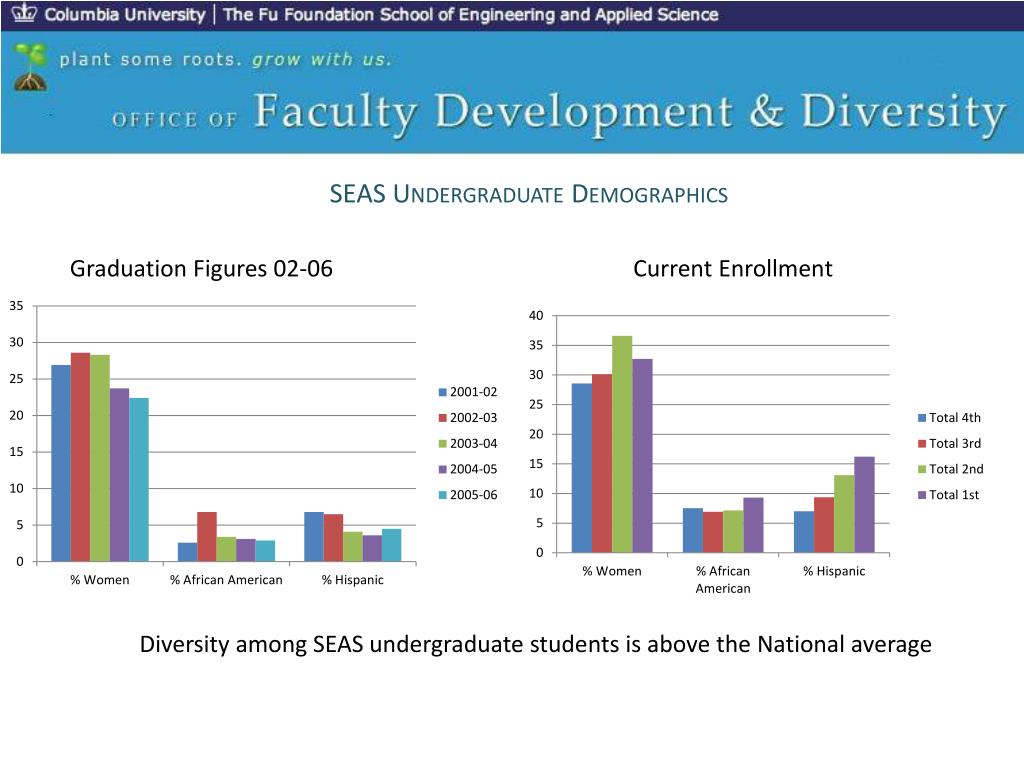Screen dimensions: 1024x768
Task: Click 'The Fu Foundation School of Engineering' text
Action: (x=387, y=14)
